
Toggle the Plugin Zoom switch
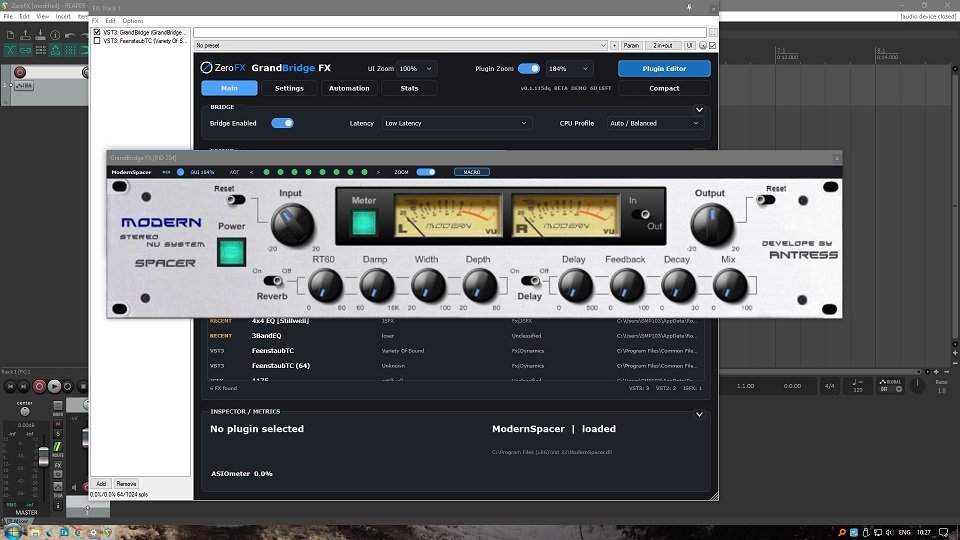point(529,69)
